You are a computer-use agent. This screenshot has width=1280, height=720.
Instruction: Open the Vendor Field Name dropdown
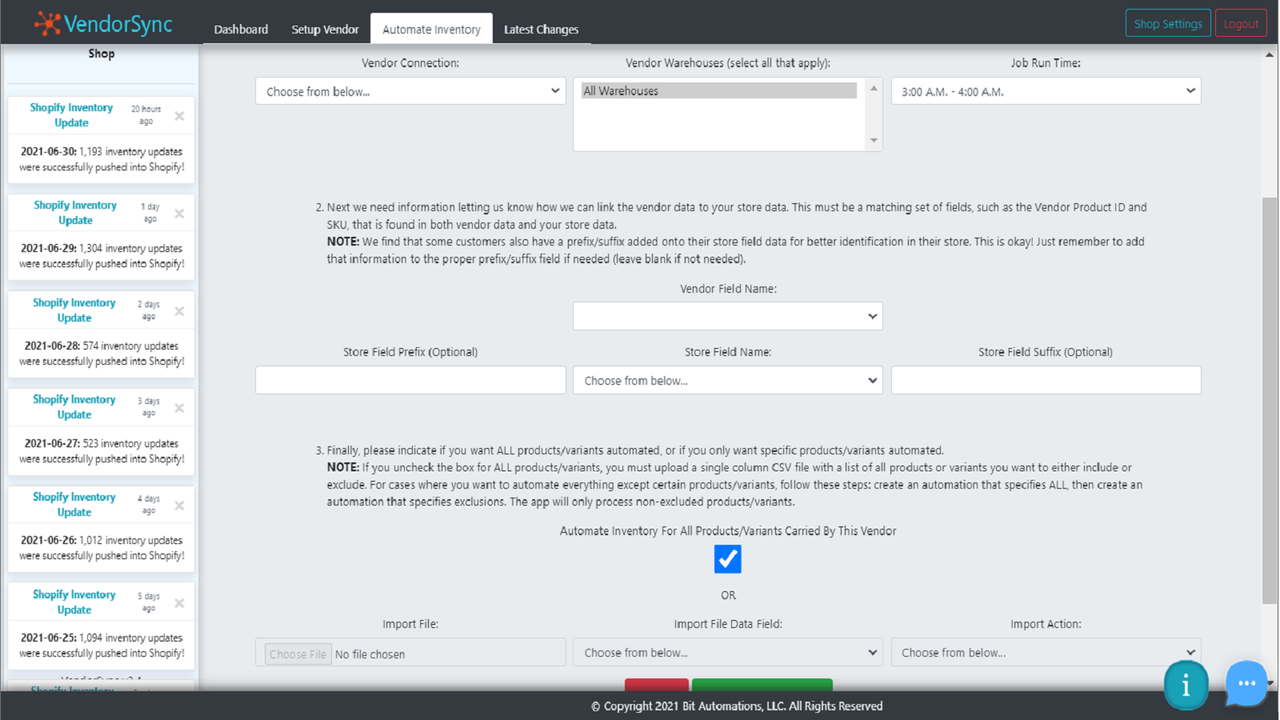[727, 315]
